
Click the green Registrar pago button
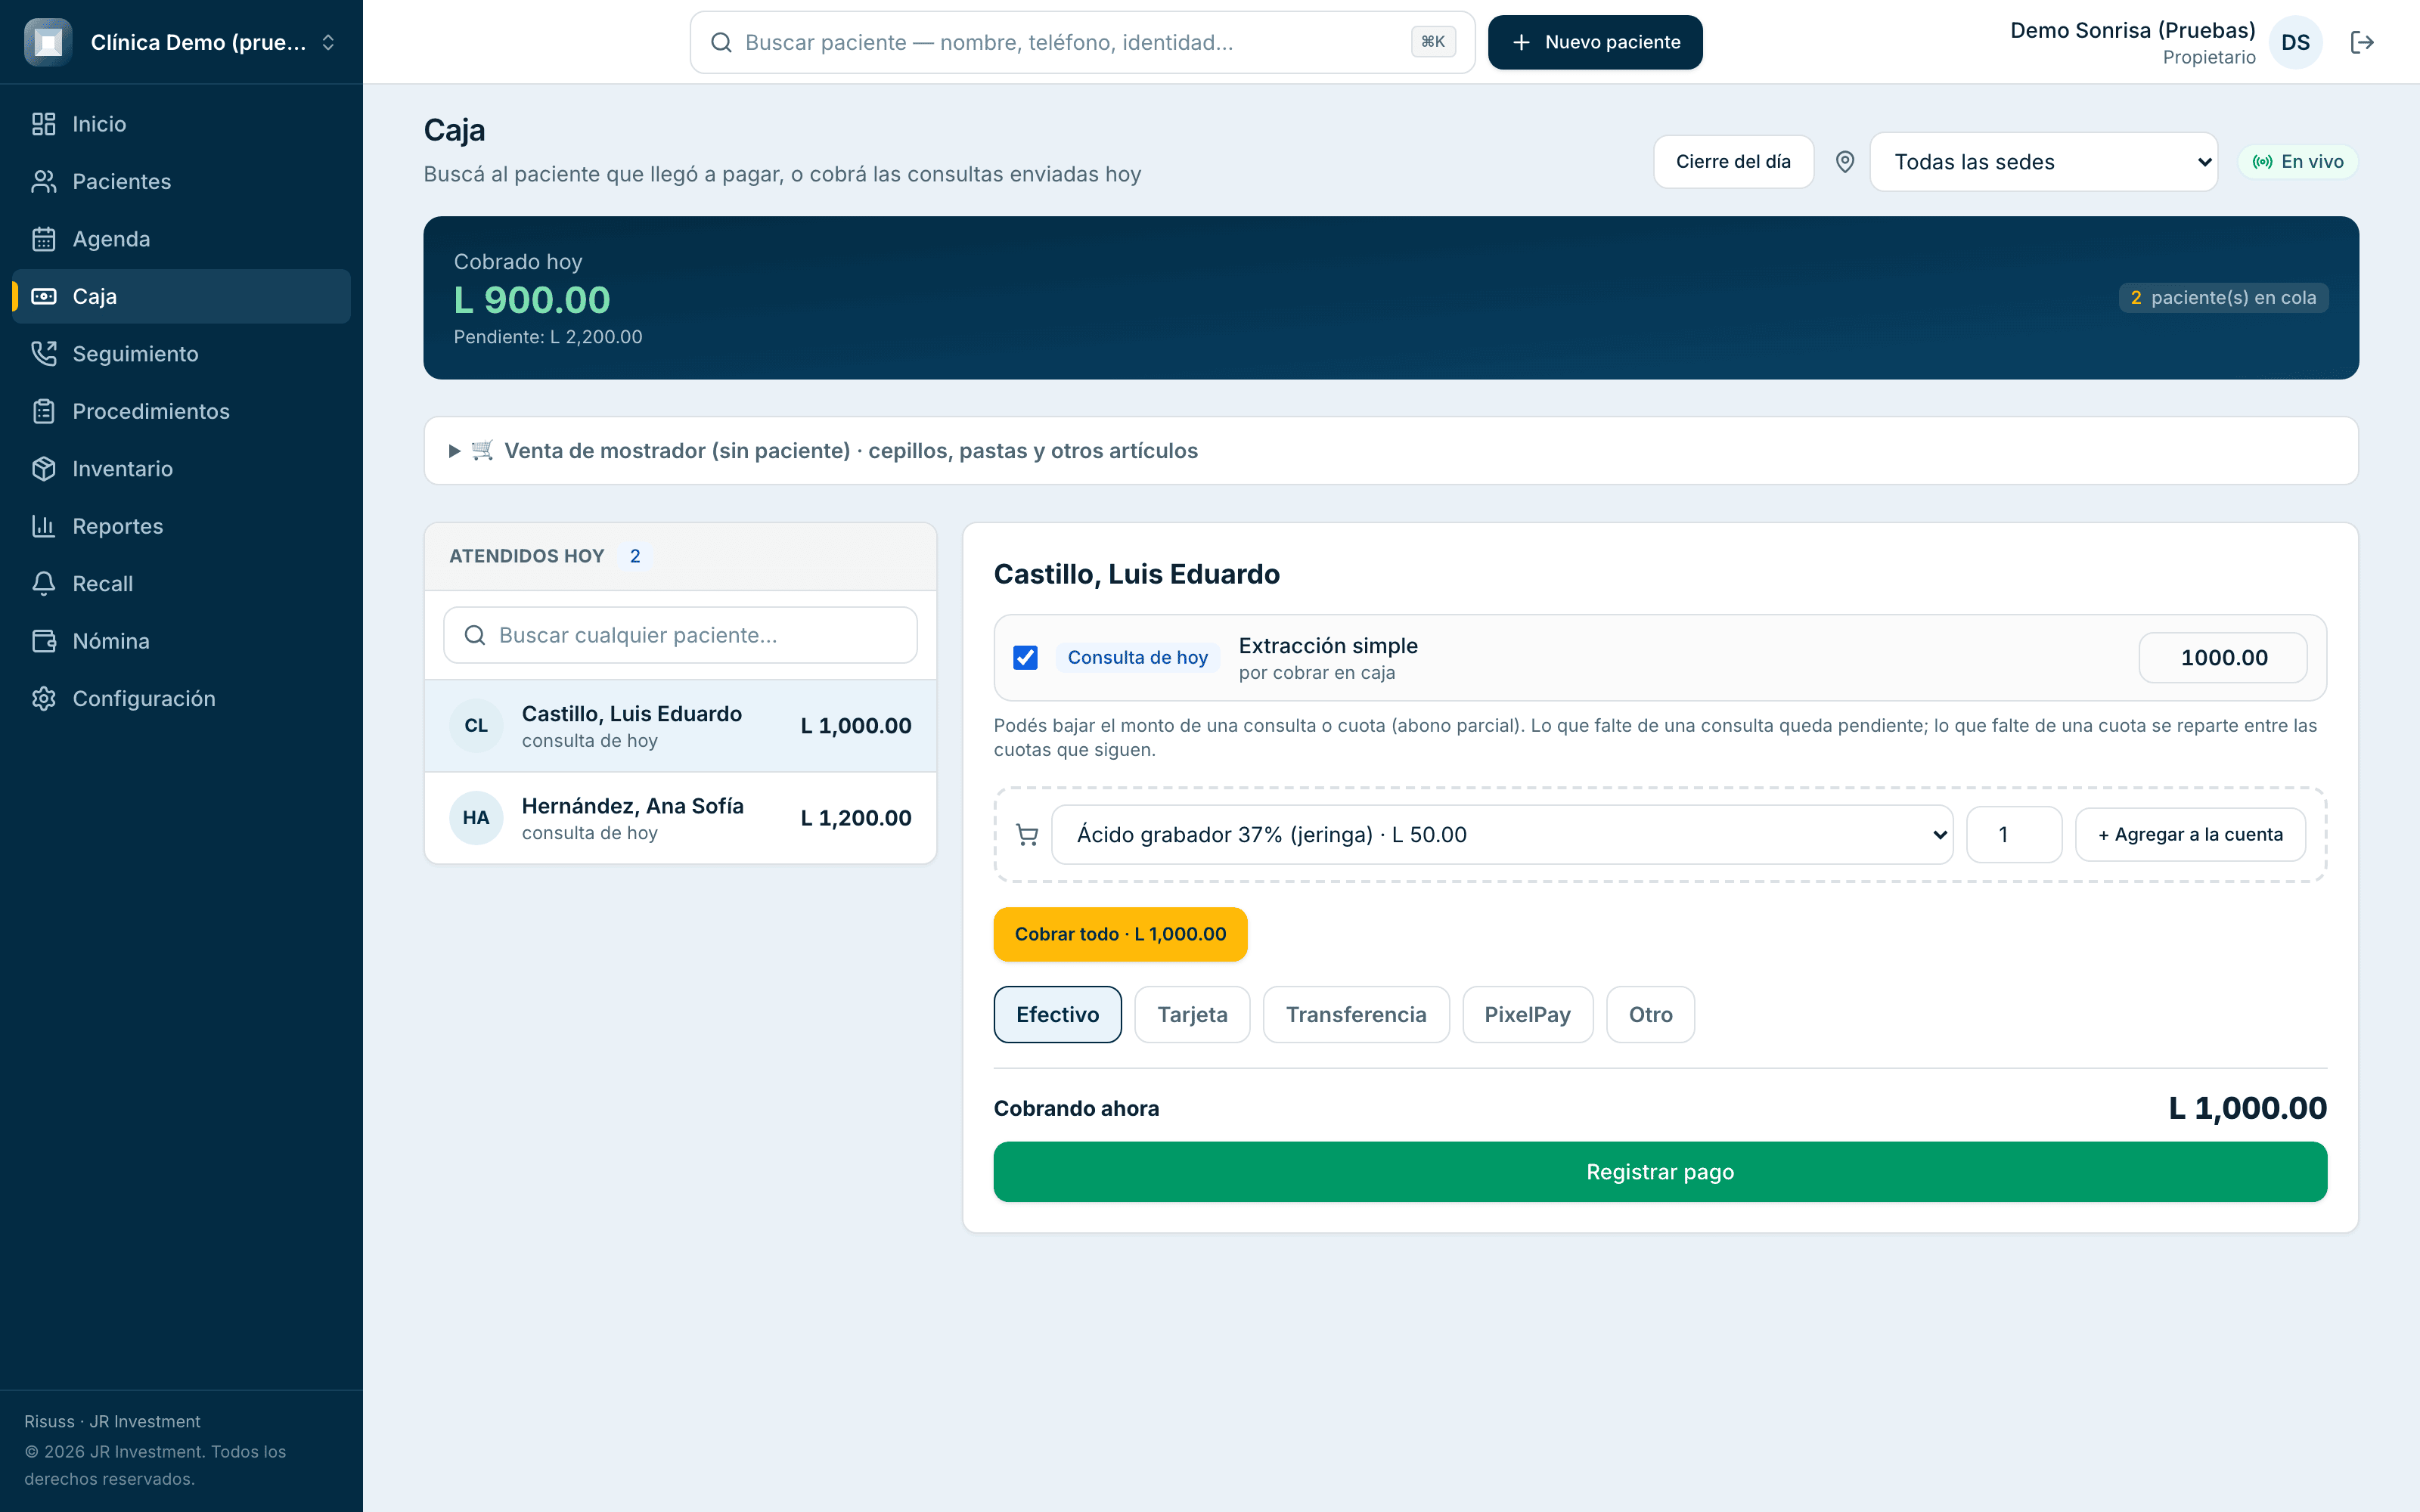[x=1660, y=1172]
